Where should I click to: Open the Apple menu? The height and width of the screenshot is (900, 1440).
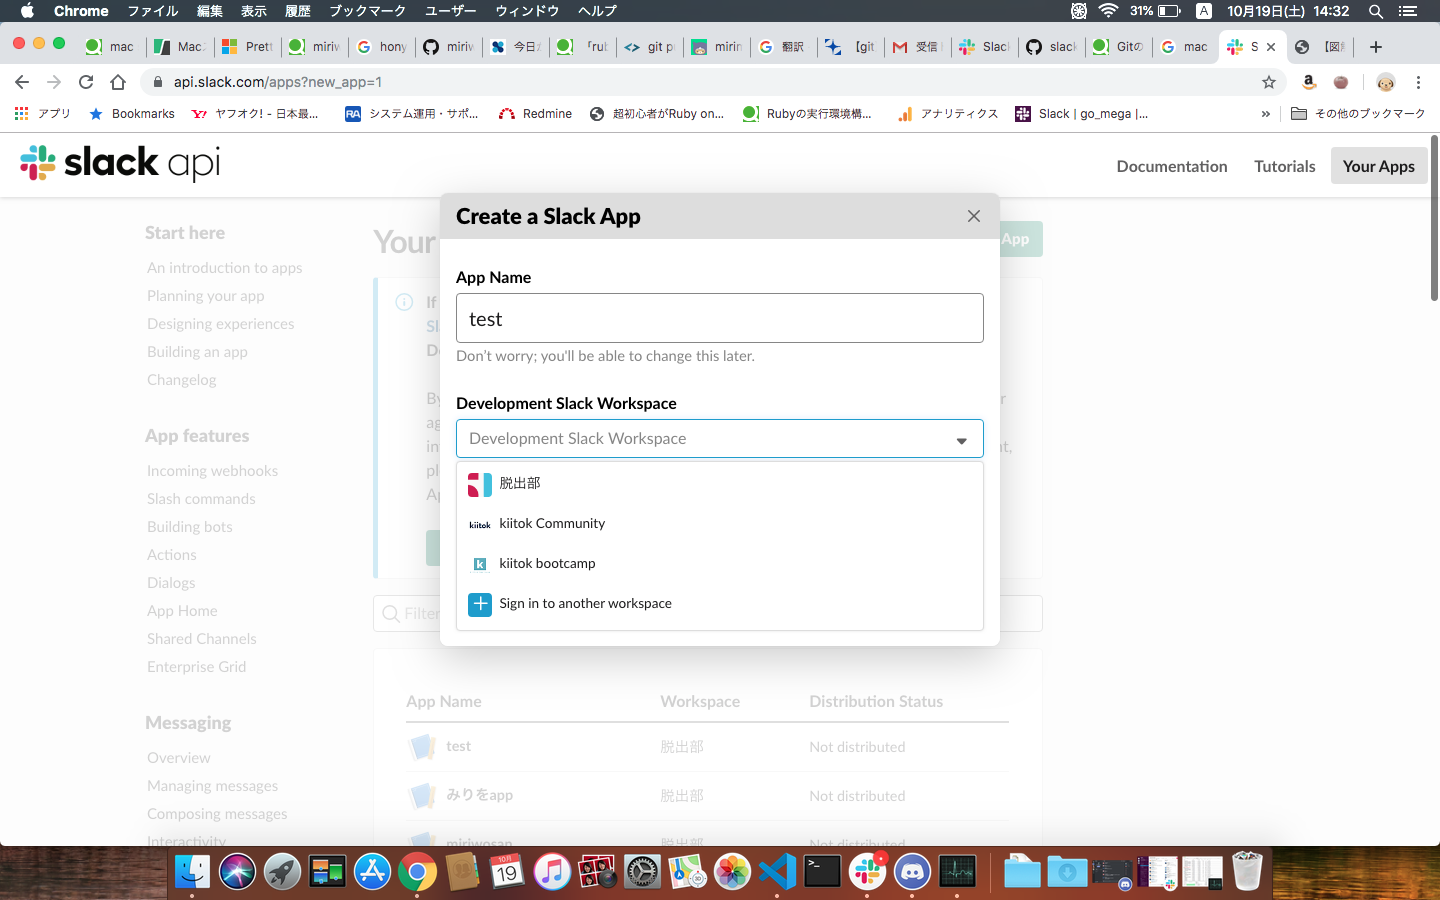pos(27,11)
